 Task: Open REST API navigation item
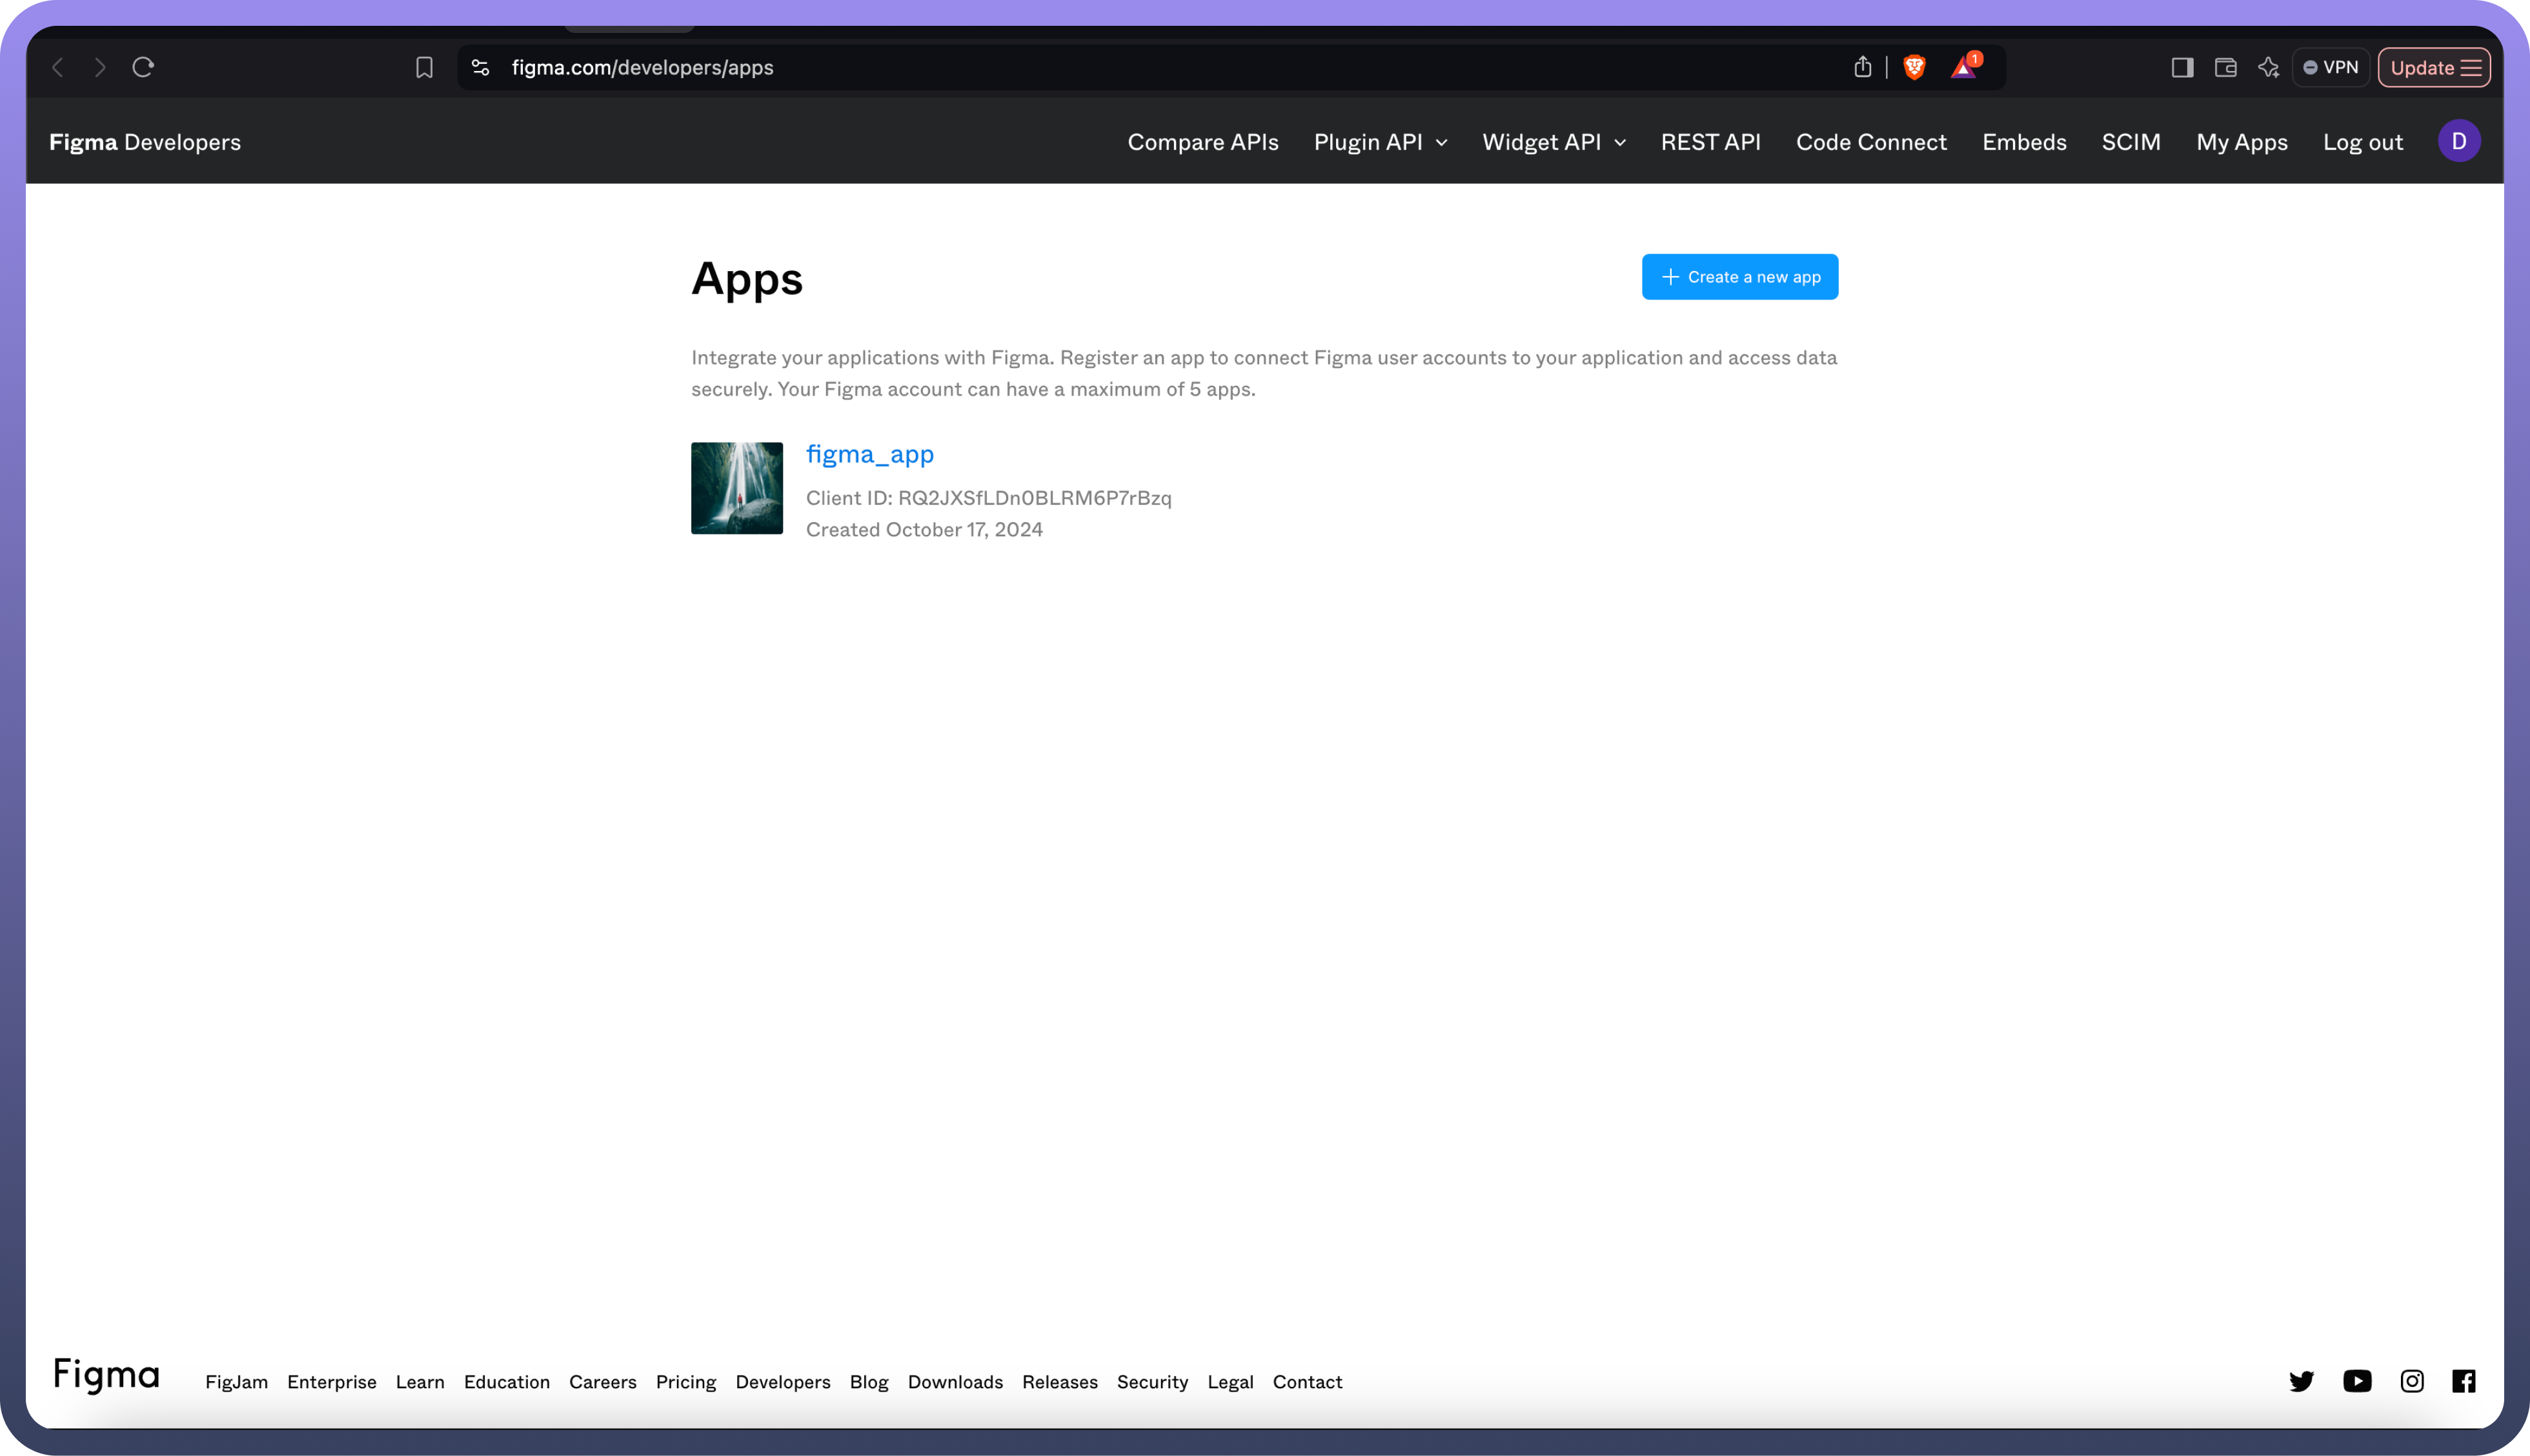tap(1710, 142)
